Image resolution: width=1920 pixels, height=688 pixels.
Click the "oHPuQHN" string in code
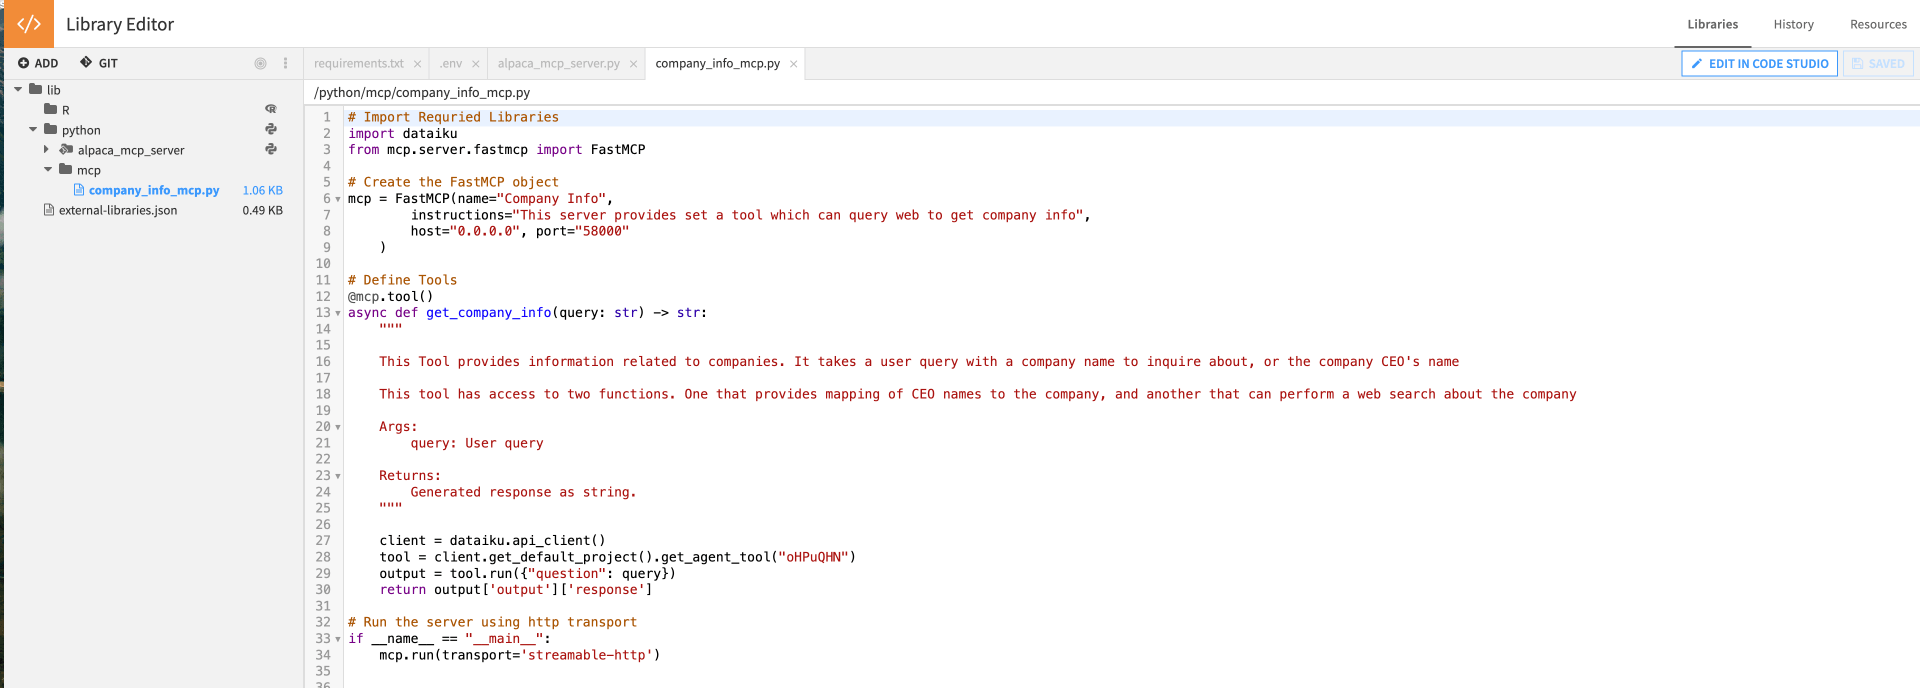pos(813,557)
